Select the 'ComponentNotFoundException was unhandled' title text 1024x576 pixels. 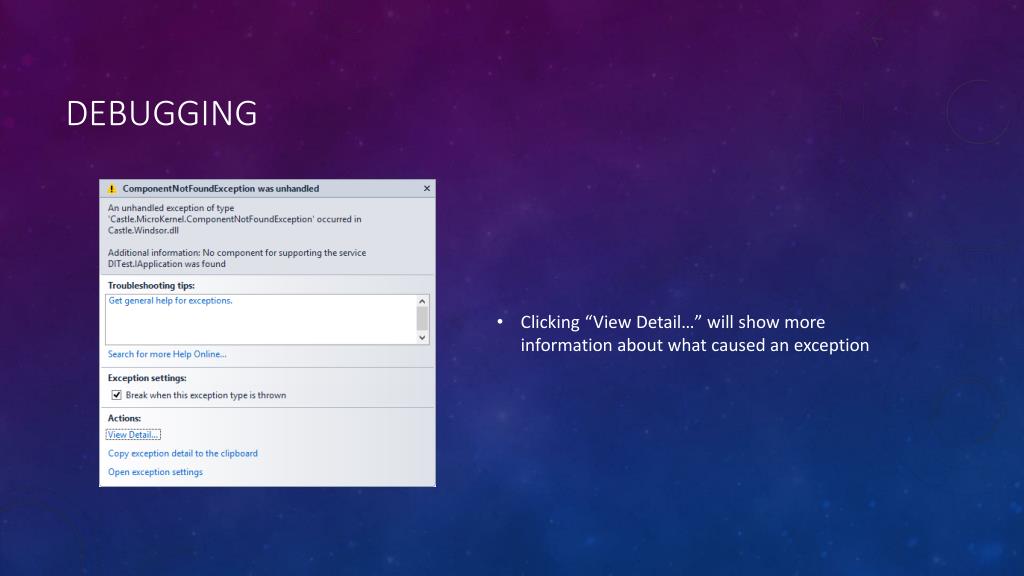221,189
